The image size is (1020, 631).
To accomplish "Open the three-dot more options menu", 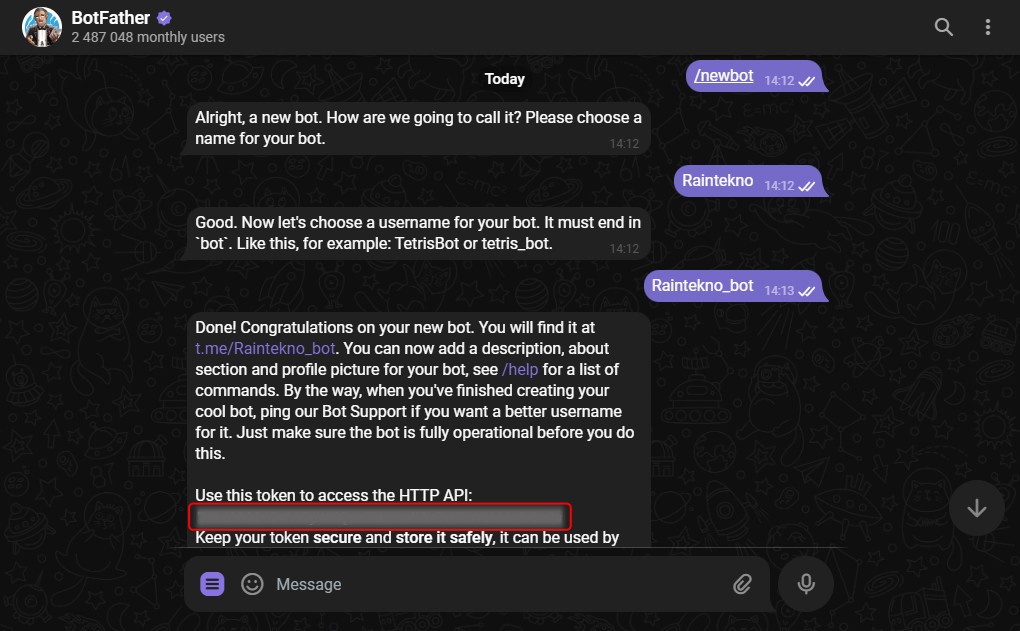I will 988,27.
